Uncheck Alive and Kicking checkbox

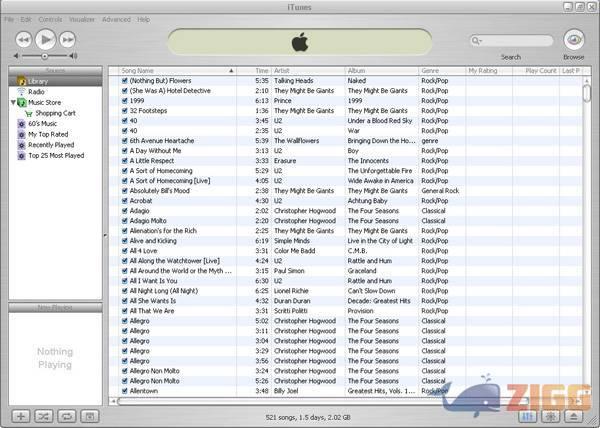click(124, 241)
